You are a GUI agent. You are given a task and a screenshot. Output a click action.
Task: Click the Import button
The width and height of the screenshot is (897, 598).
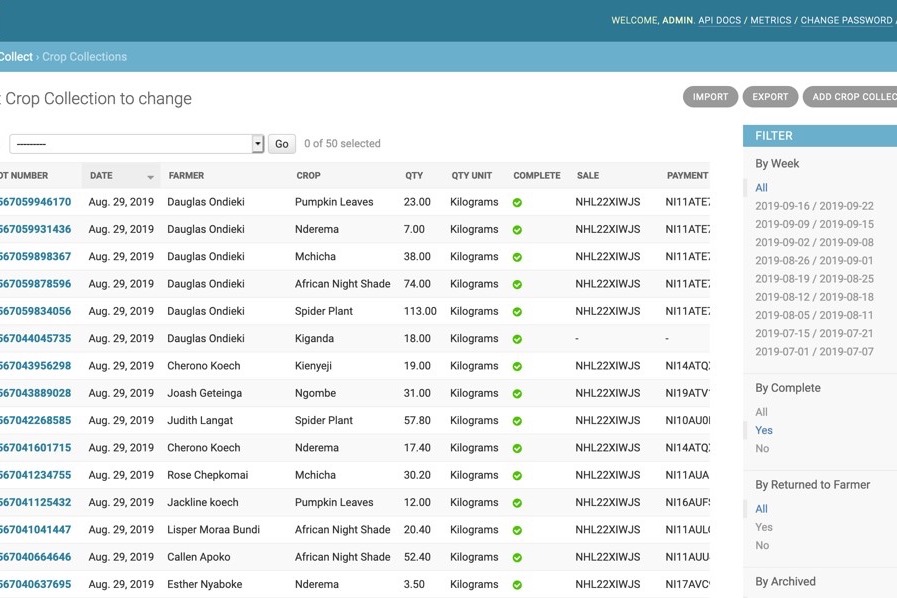pos(710,97)
